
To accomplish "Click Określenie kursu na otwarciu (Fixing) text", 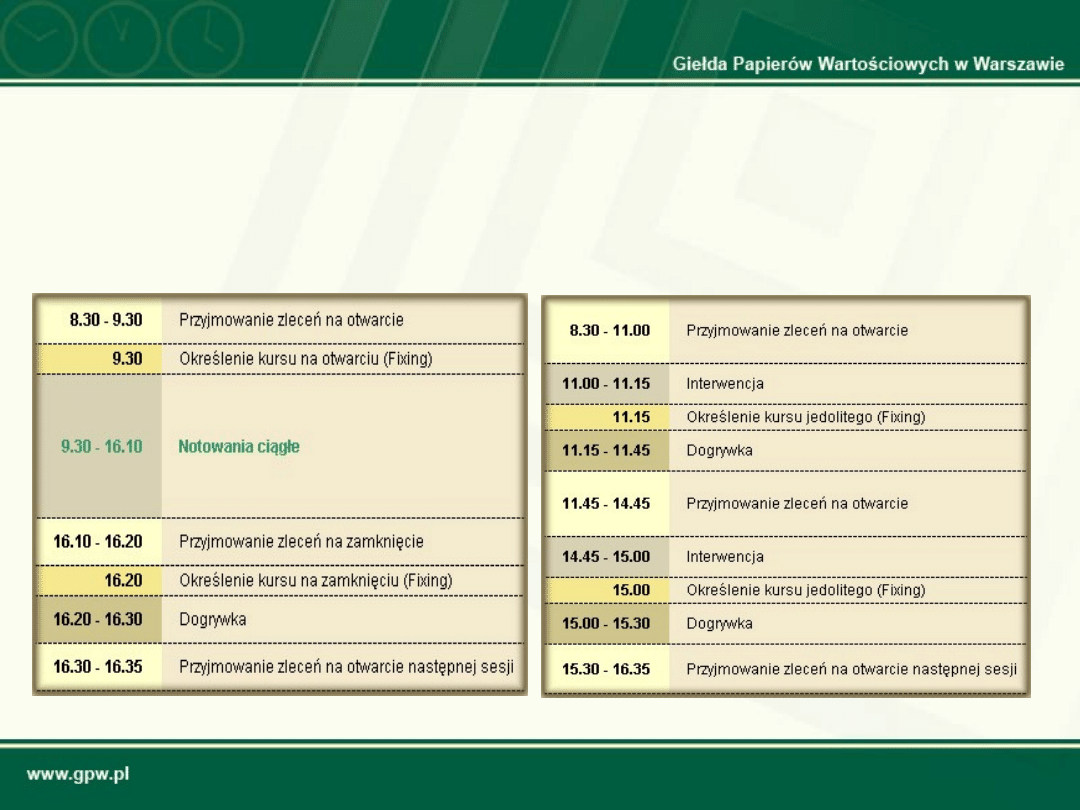I will 305,359.
